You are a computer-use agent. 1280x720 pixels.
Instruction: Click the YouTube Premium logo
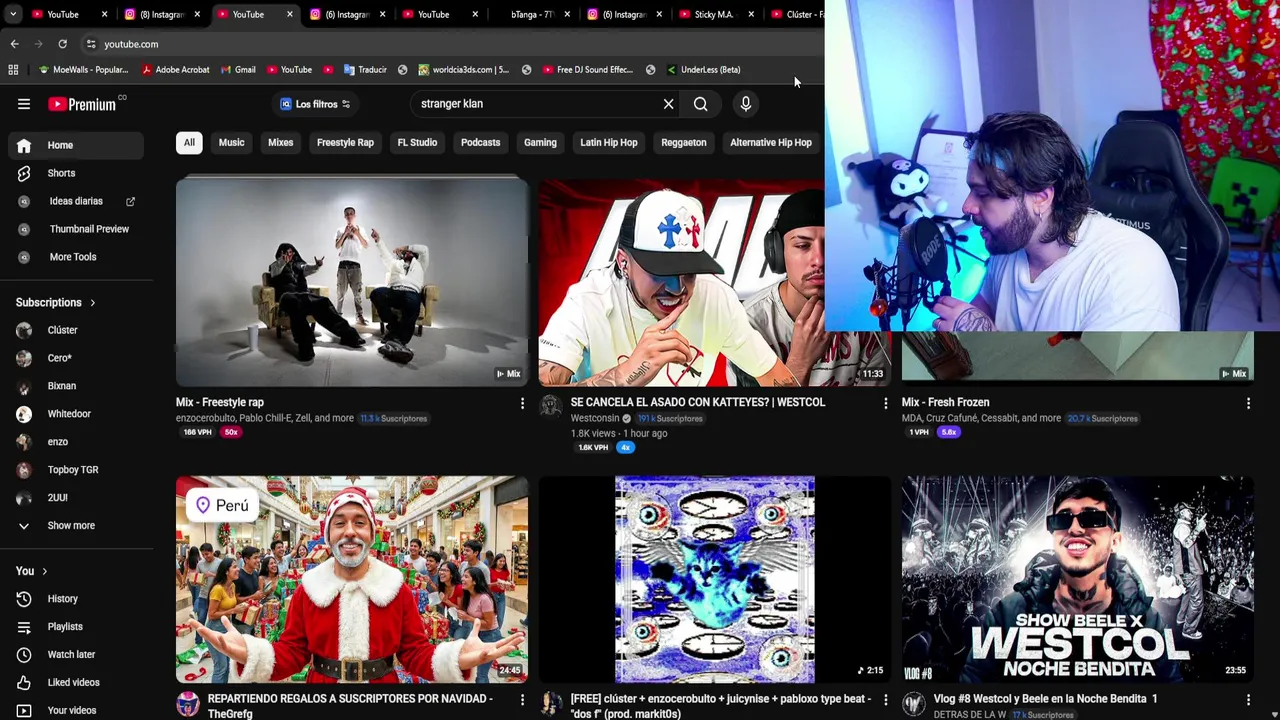point(82,104)
